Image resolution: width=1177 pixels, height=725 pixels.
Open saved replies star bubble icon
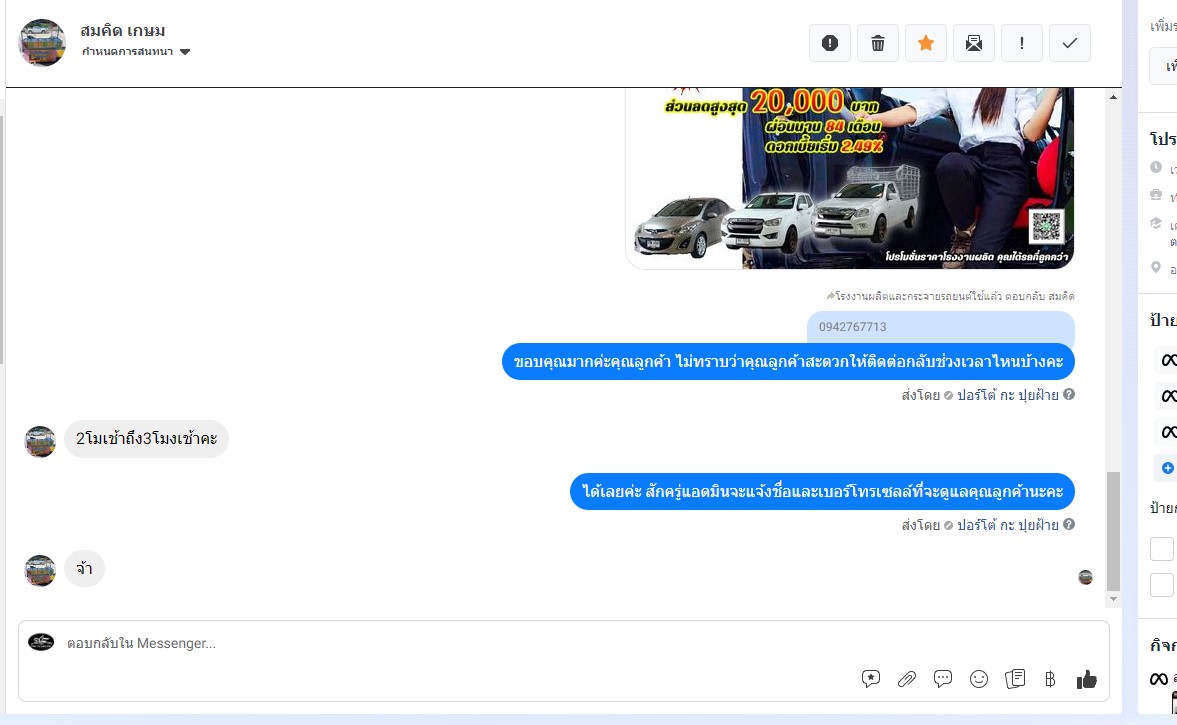[871, 679]
